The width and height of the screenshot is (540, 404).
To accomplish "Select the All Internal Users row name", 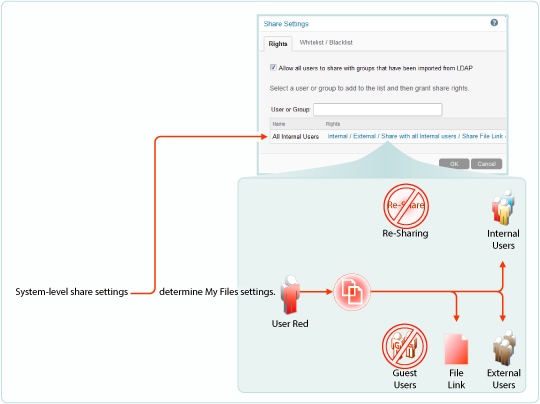I will pyautogui.click(x=295, y=136).
